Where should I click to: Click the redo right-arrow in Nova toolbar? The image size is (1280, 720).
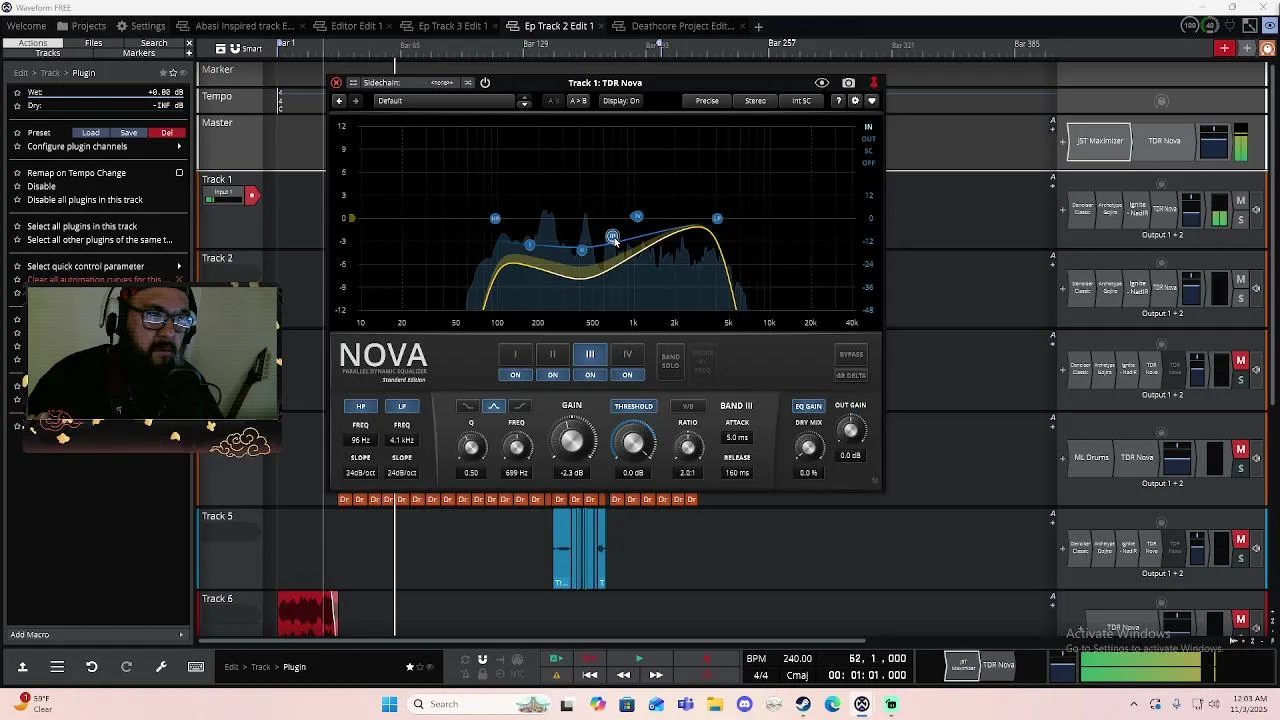(355, 101)
